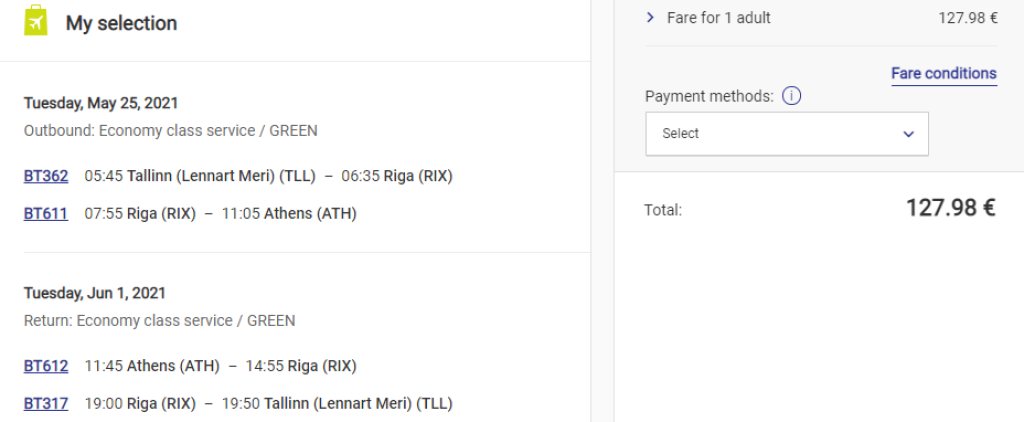Click the 05:45 Tallinn to Riga route
The image size is (1024, 422).
point(268,176)
